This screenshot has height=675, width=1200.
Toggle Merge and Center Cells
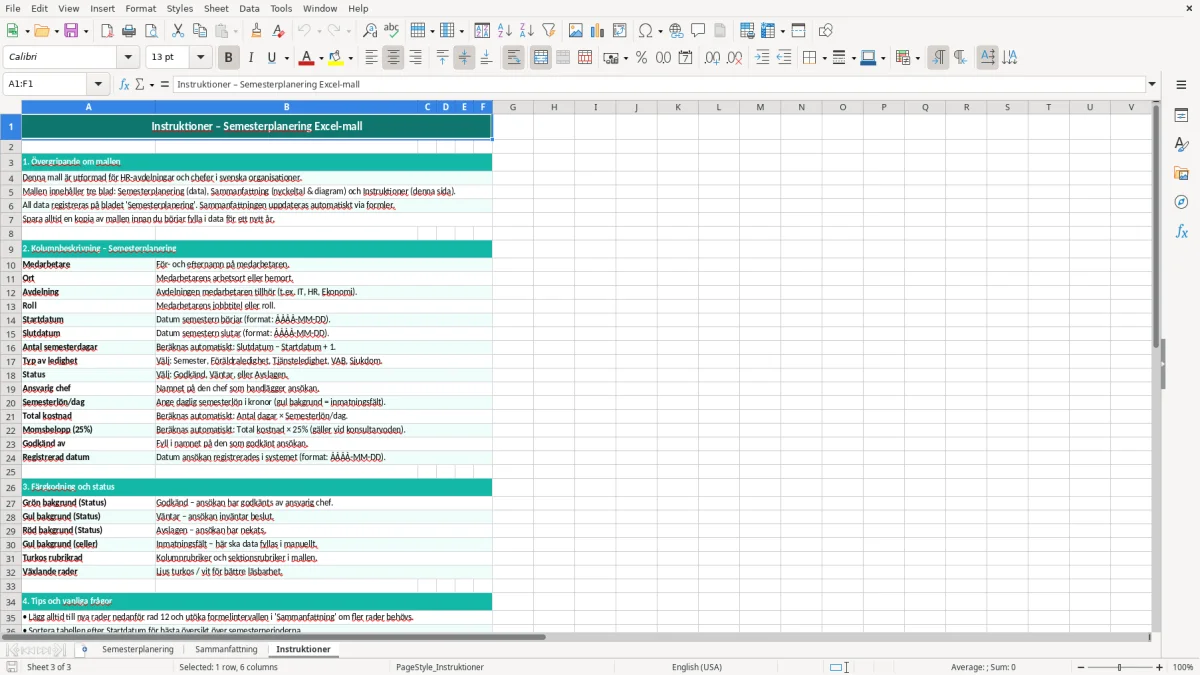pos(541,58)
